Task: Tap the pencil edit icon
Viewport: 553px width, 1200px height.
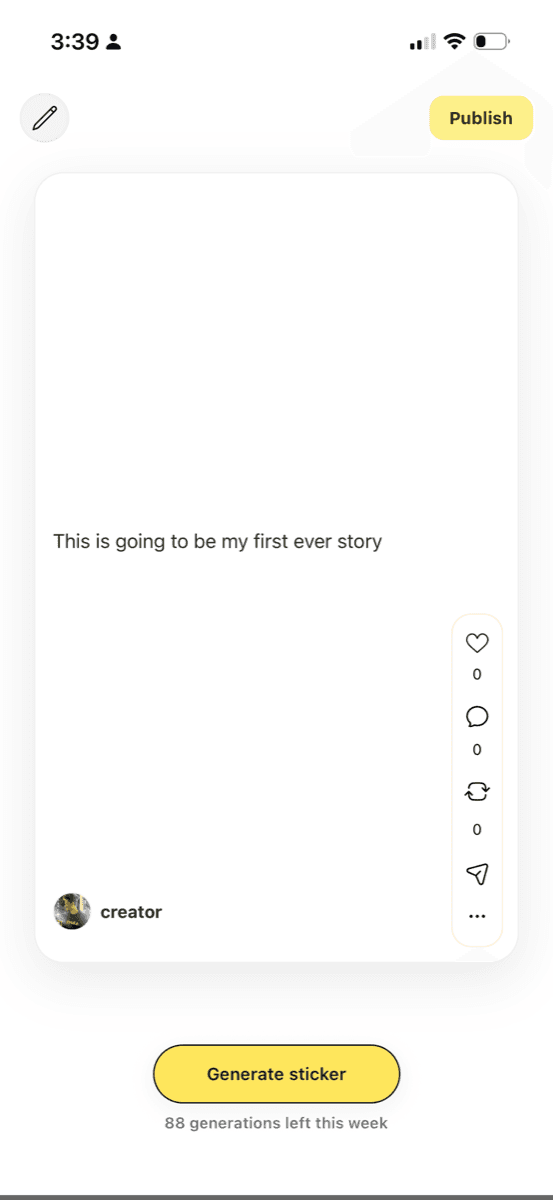Action: point(44,119)
